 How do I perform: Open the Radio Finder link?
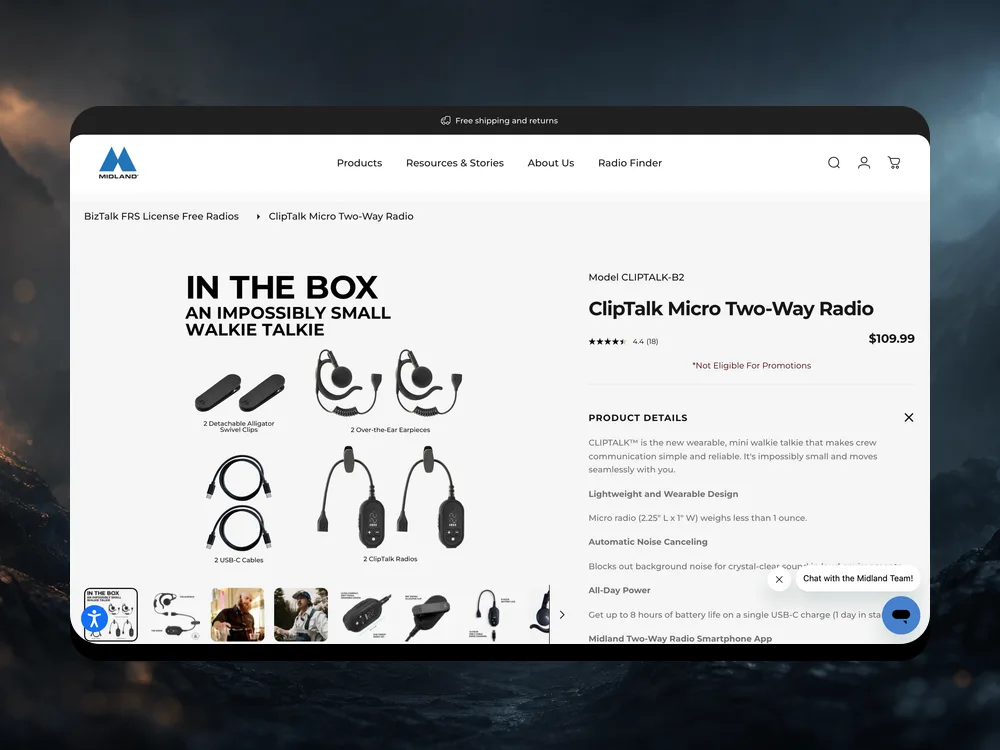click(x=629, y=163)
